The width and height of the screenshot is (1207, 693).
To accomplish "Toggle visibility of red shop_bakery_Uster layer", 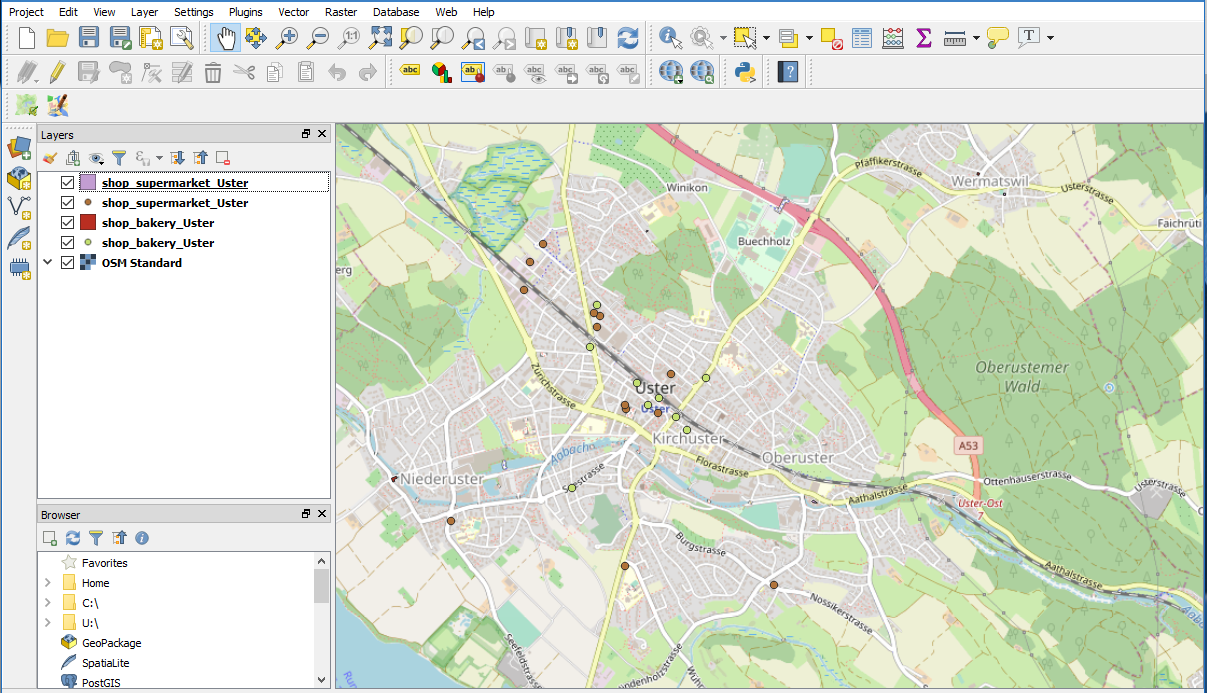I will [x=68, y=223].
